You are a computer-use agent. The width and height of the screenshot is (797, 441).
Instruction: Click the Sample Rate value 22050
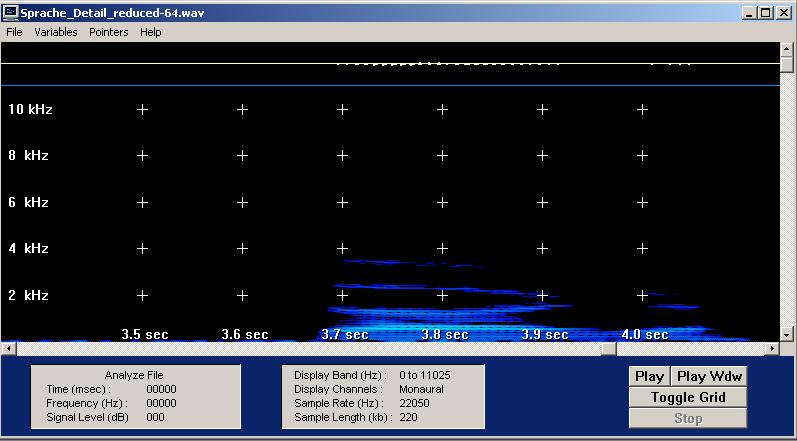coord(414,403)
